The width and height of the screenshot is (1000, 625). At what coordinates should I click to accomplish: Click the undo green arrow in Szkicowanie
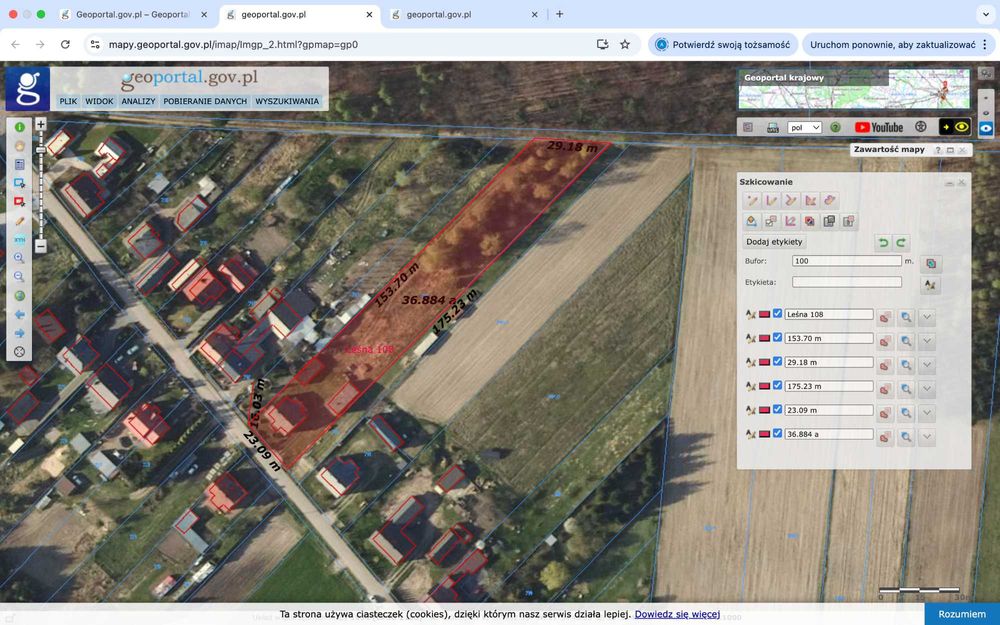pos(883,242)
